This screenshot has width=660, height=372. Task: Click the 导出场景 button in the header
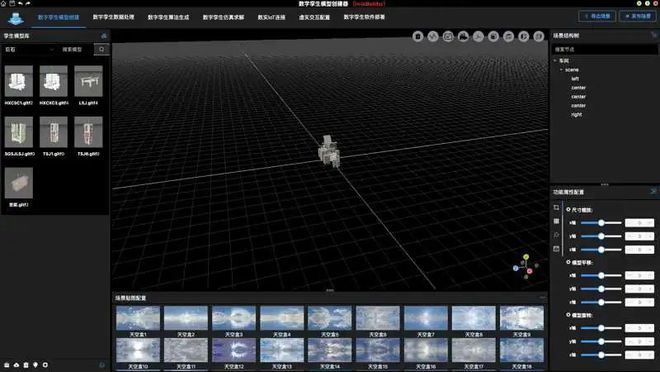point(598,16)
